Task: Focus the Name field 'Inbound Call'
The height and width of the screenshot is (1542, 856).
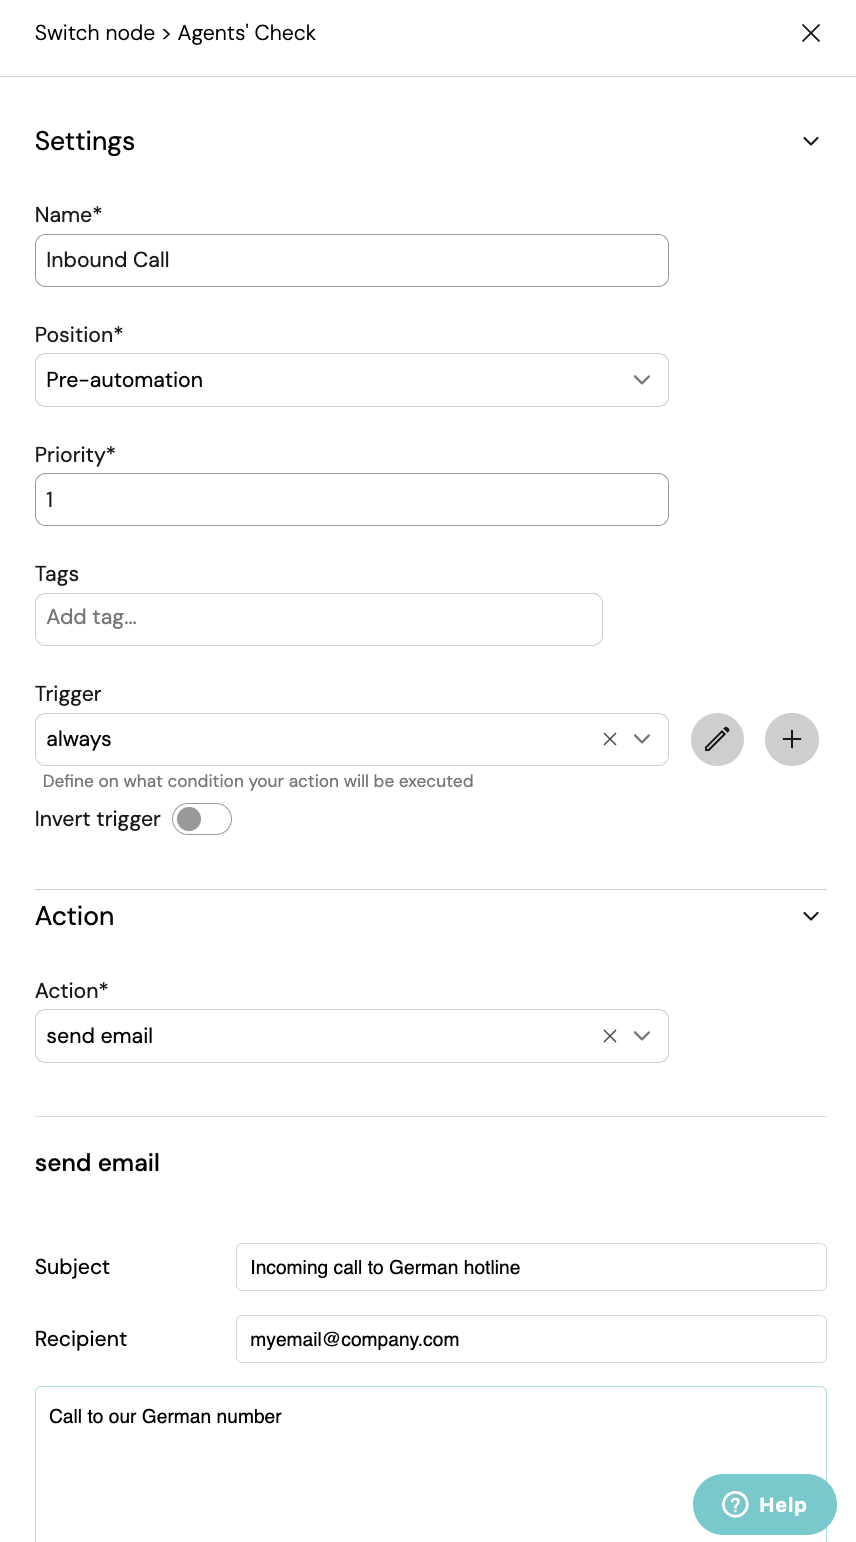Action: (352, 260)
